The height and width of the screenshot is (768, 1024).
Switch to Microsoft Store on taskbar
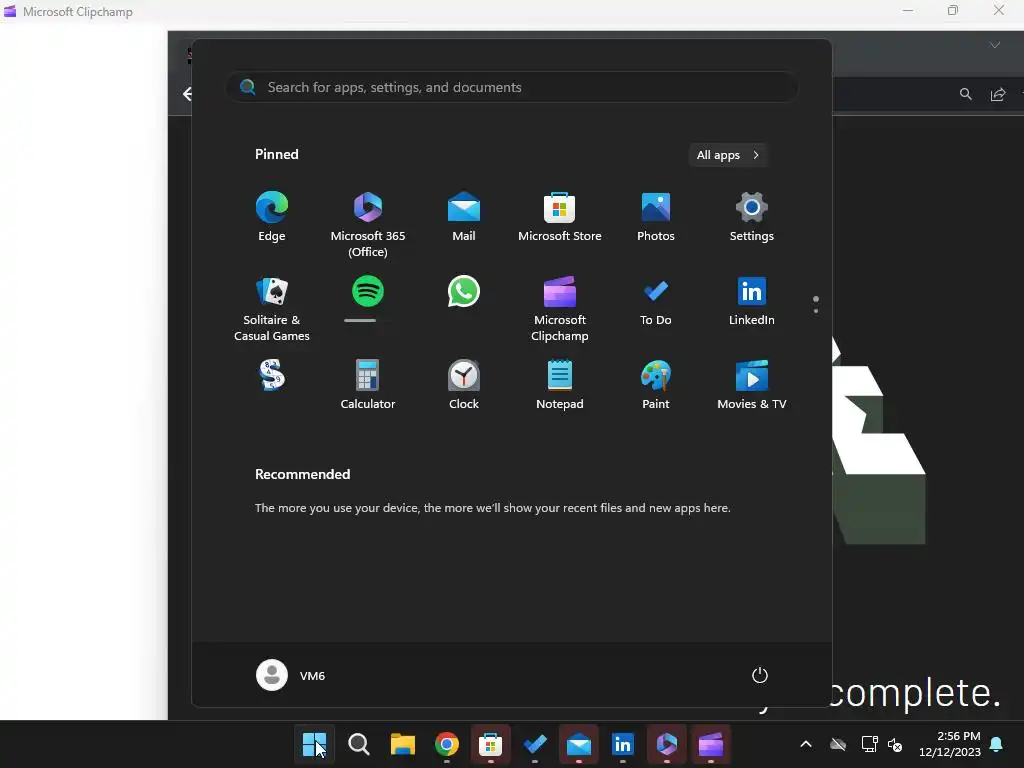point(490,744)
